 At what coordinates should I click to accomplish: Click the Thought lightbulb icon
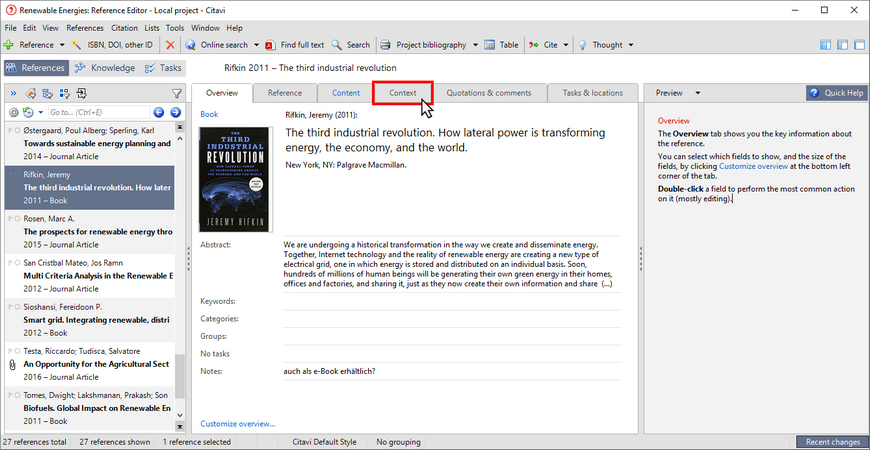click(x=583, y=45)
